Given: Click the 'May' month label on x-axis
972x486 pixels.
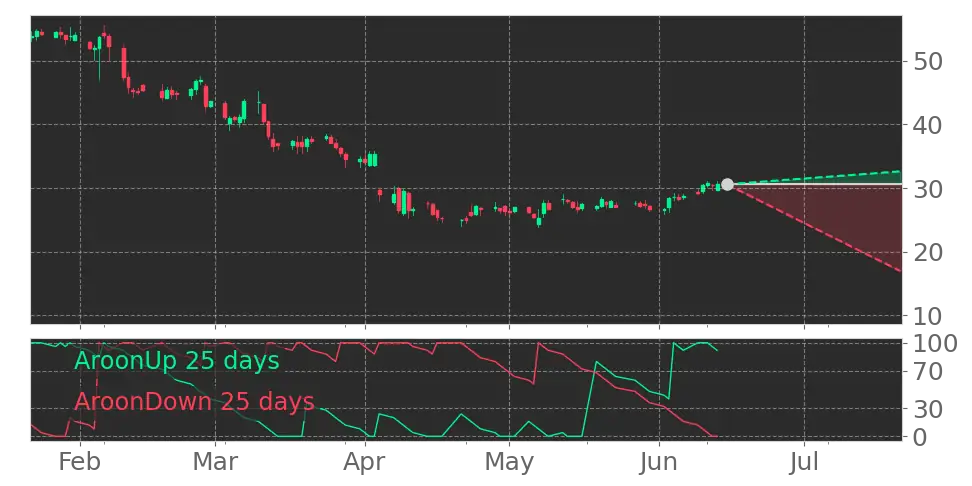Looking at the screenshot, I should pyautogui.click(x=509, y=462).
